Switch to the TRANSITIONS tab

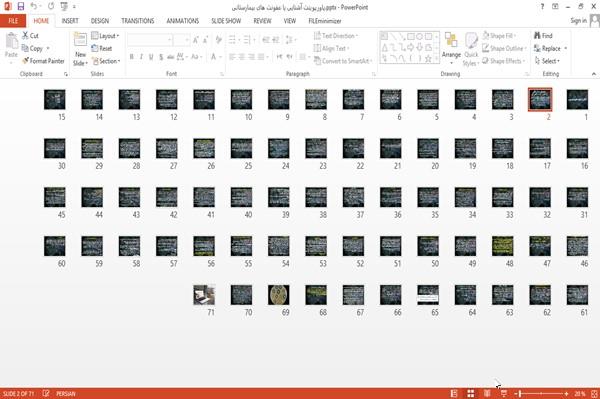(x=138, y=21)
